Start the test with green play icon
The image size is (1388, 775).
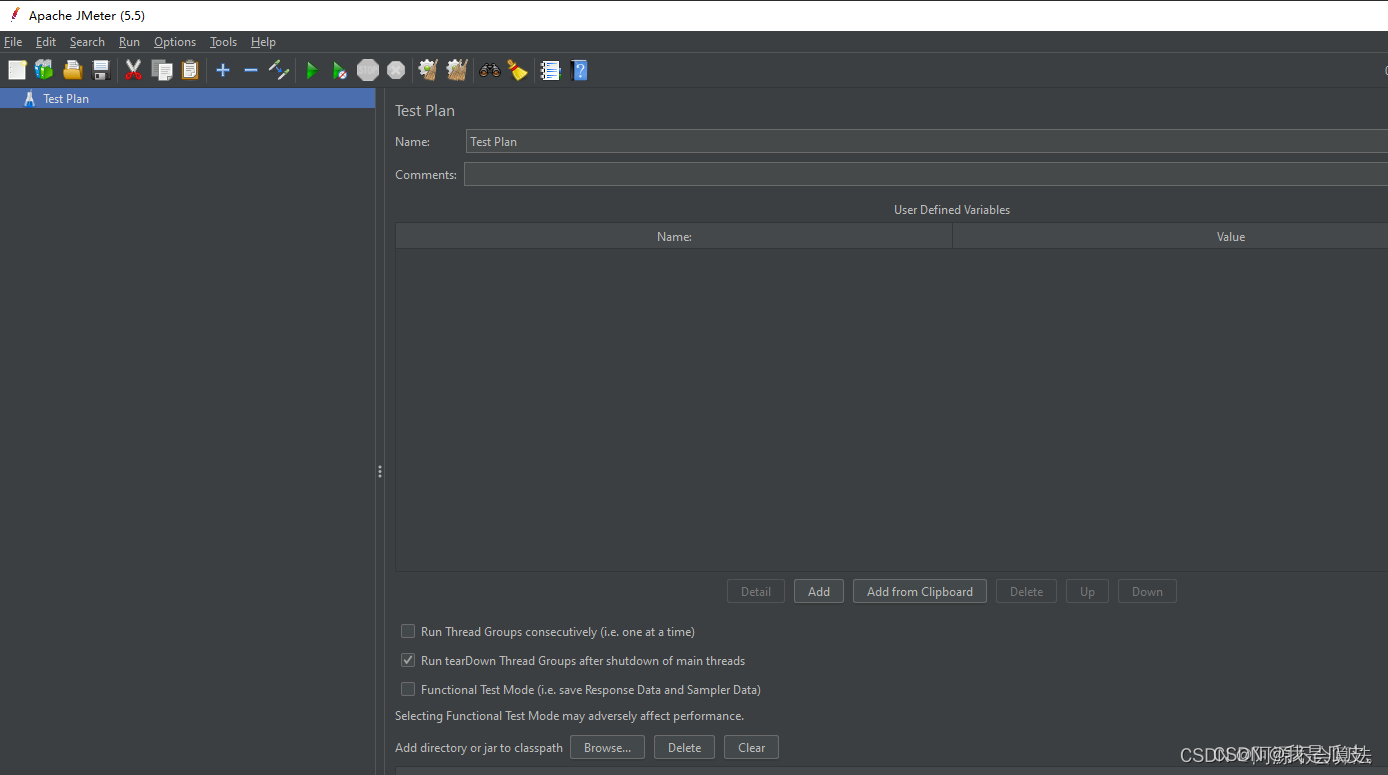pos(312,70)
